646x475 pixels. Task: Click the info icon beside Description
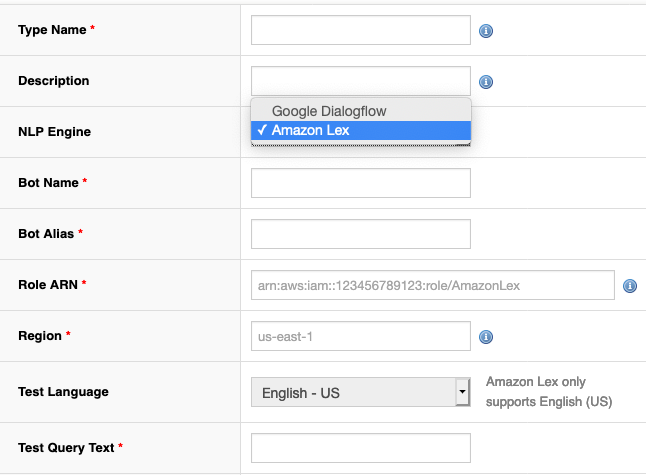(486, 82)
